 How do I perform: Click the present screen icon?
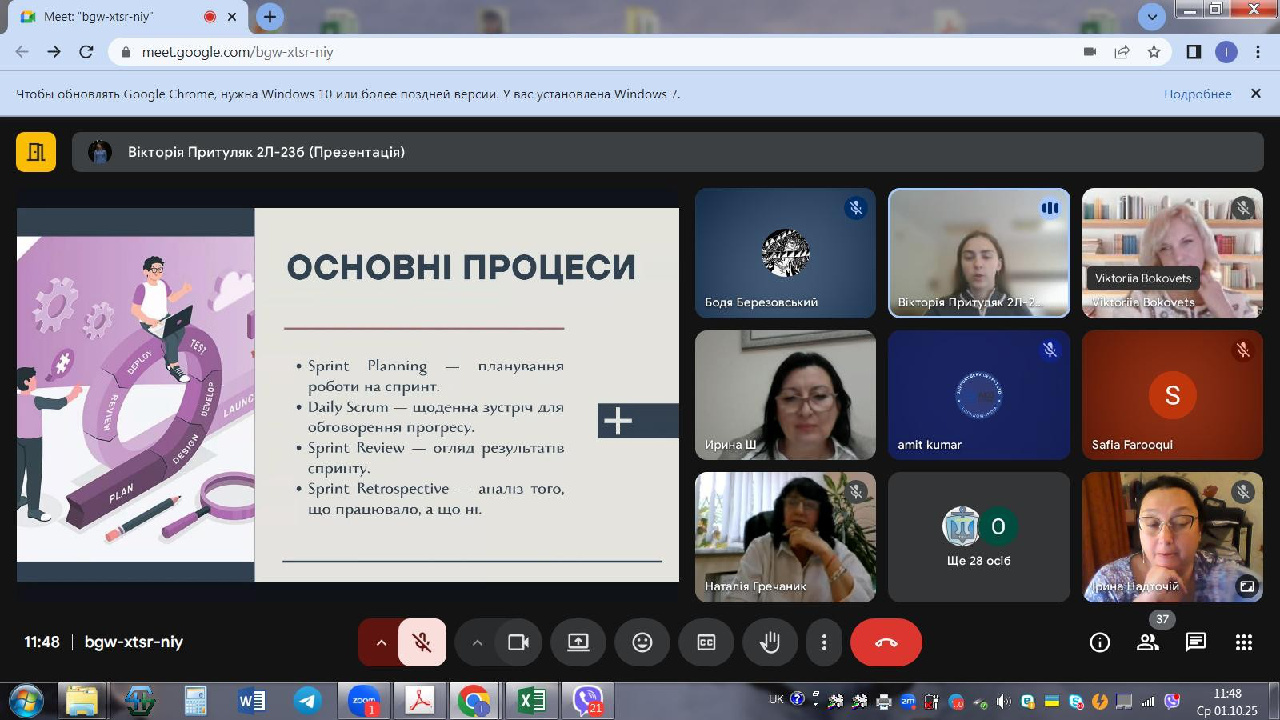(578, 643)
